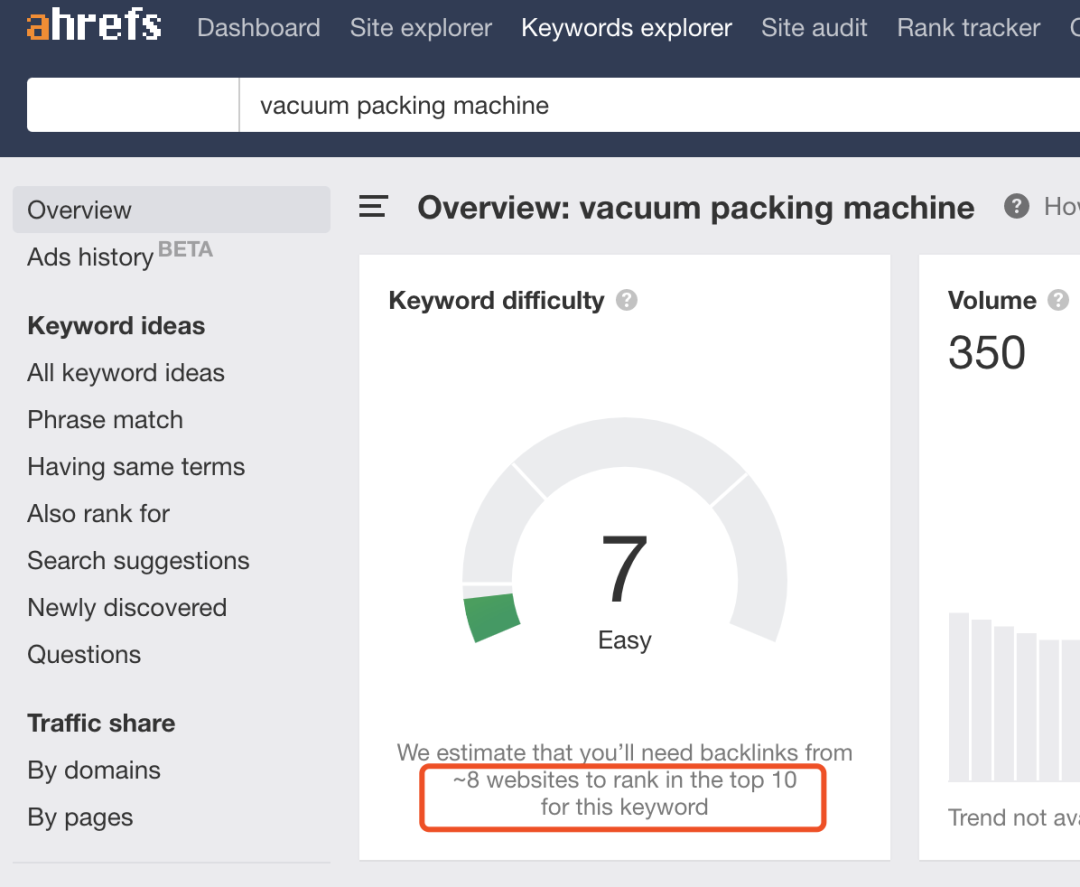Open All keyword ideas report
Image resolution: width=1080 pixels, height=887 pixels.
click(x=126, y=373)
